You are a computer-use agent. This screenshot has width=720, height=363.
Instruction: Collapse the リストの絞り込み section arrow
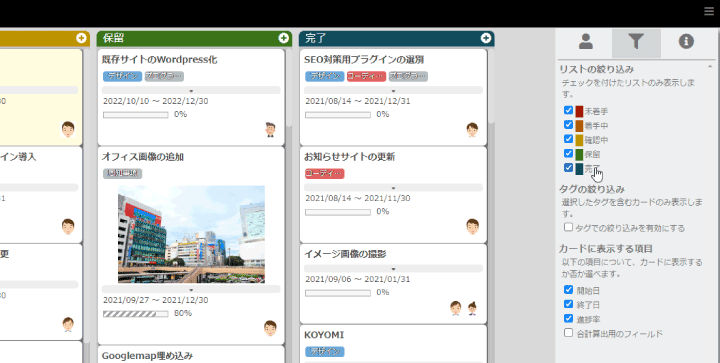pyautogui.click(x=710, y=67)
